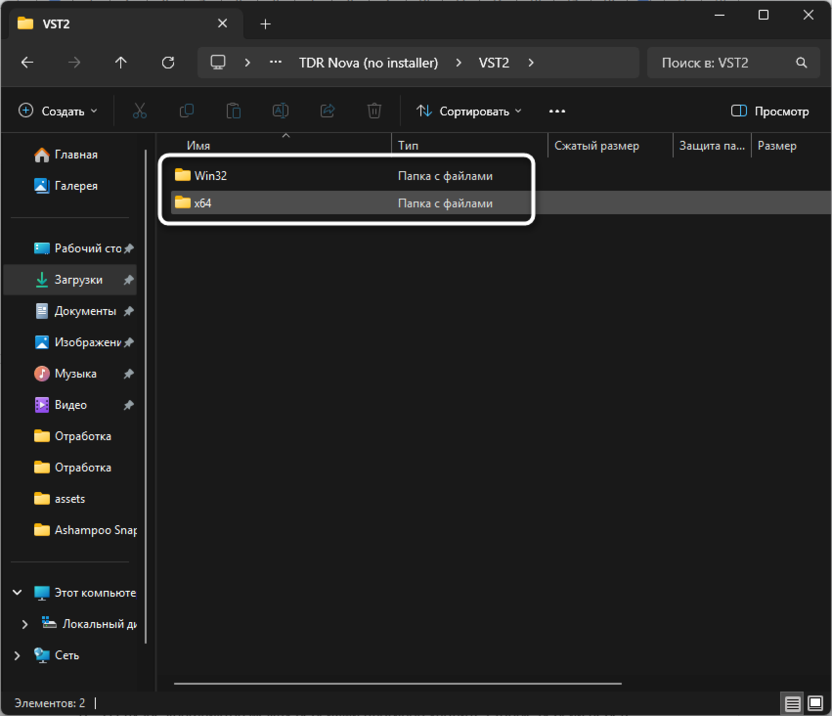The width and height of the screenshot is (832, 716).
Task: Go up one folder level
Action: [x=121, y=62]
